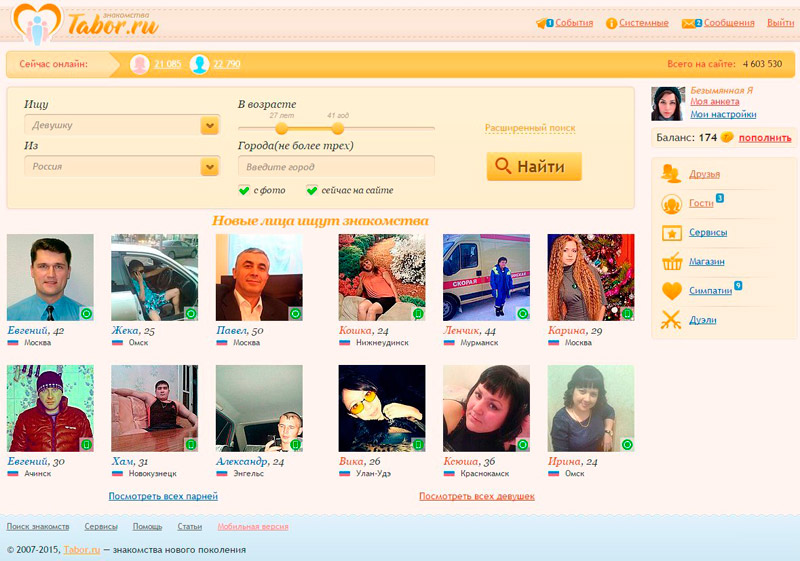Open Карина's profile photo
Viewport: 800px width, 561px height.
pyautogui.click(x=591, y=277)
